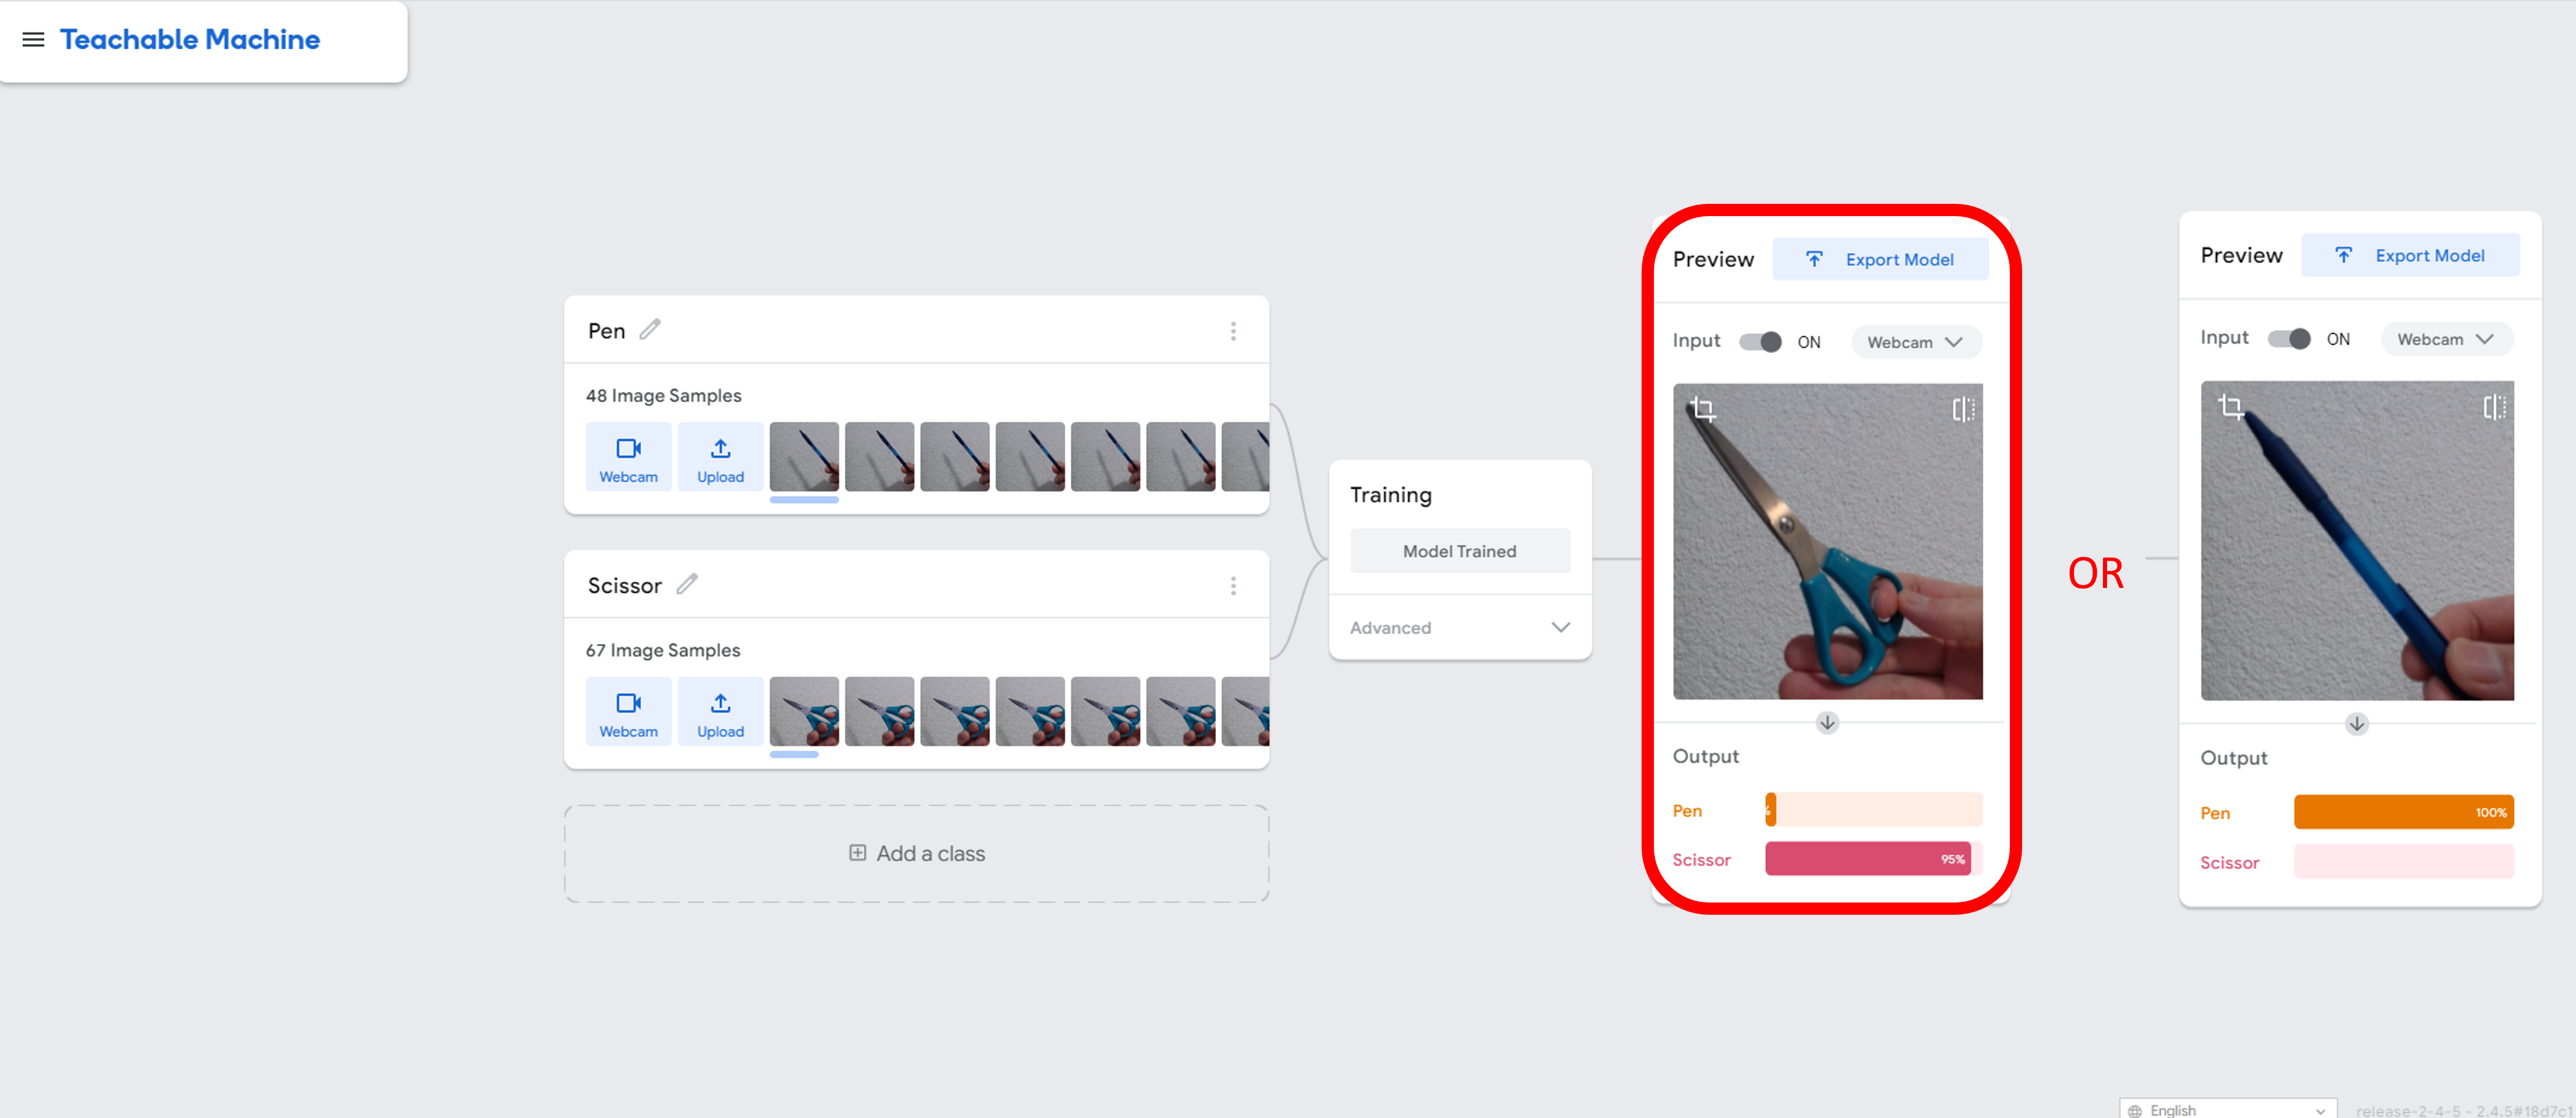The image size is (2576, 1118).
Task: Click the Model Trained button
Action: 1459,551
